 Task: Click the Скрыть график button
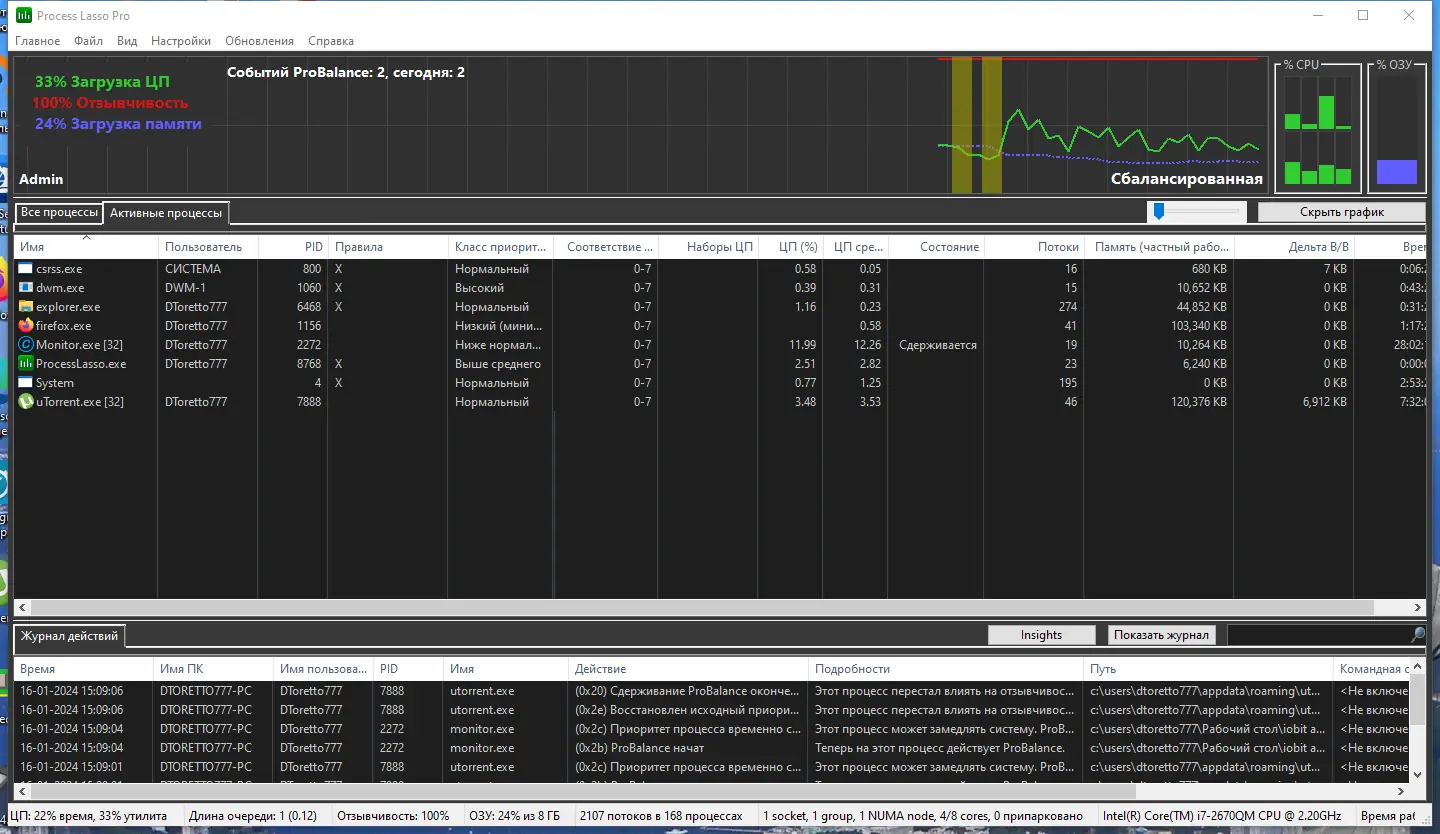click(x=1342, y=212)
